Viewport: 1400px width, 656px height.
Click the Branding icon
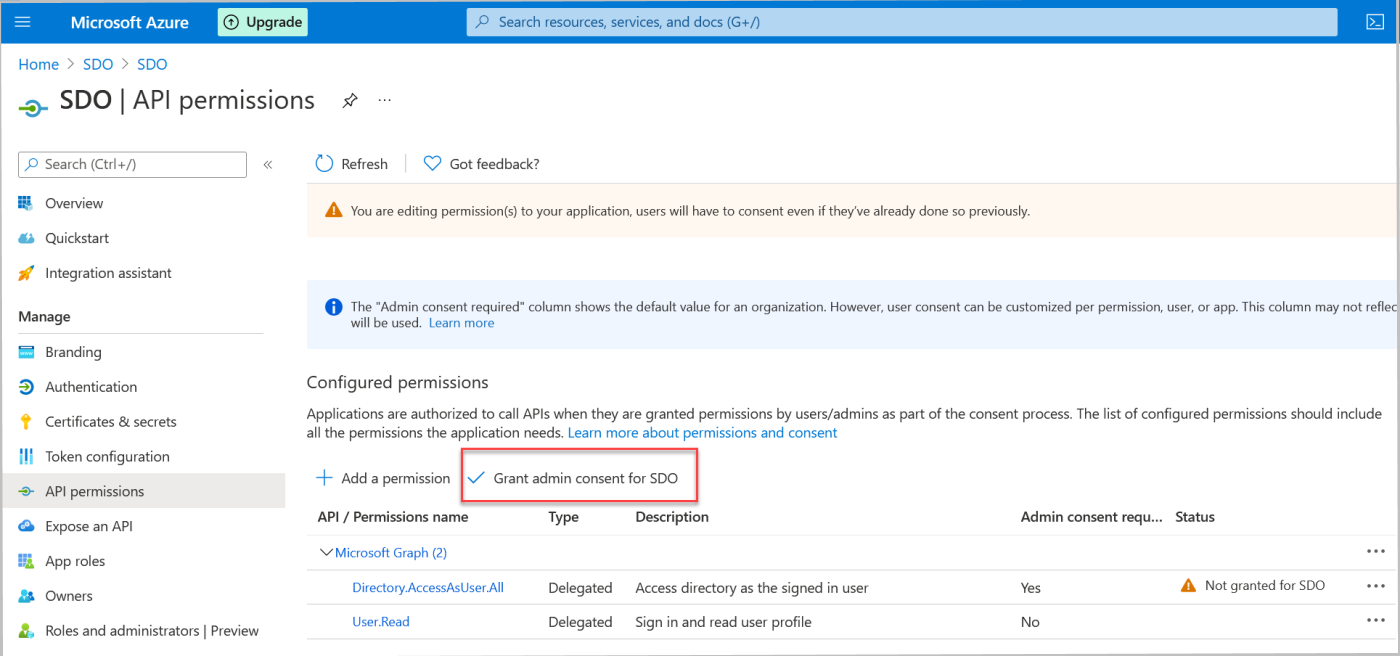(x=26, y=352)
